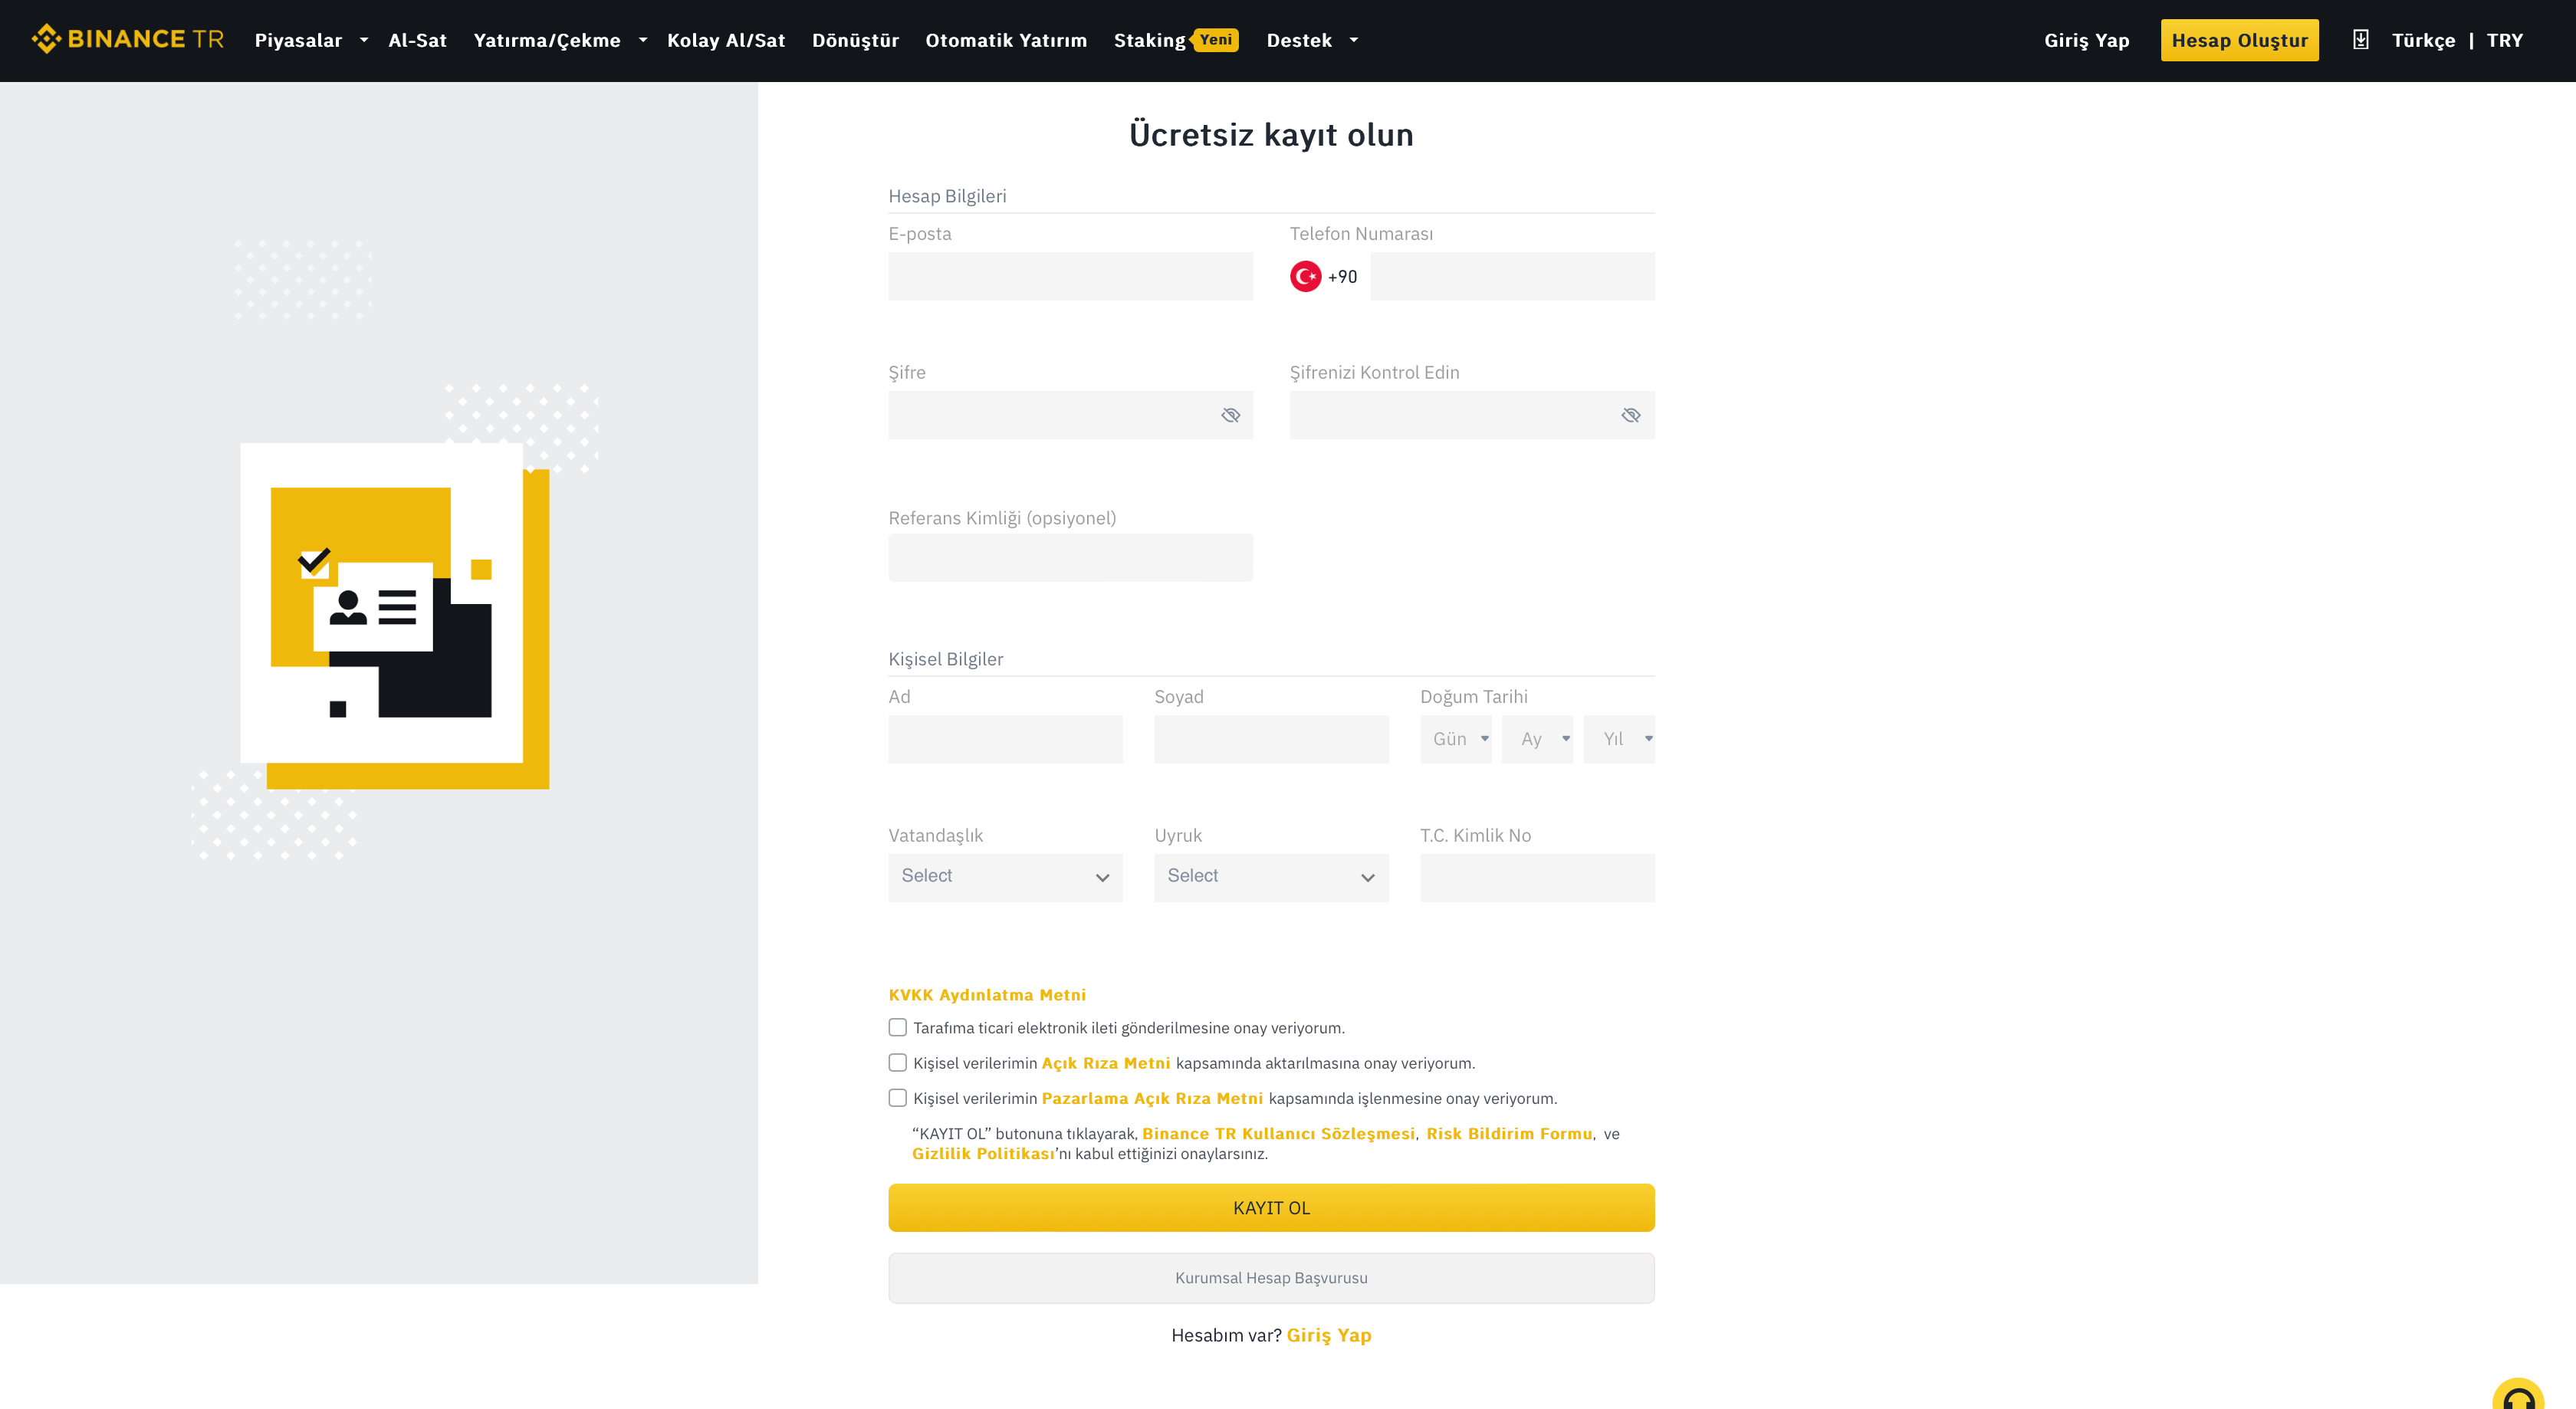Click the Hesap Oluştur button

click(x=2238, y=40)
